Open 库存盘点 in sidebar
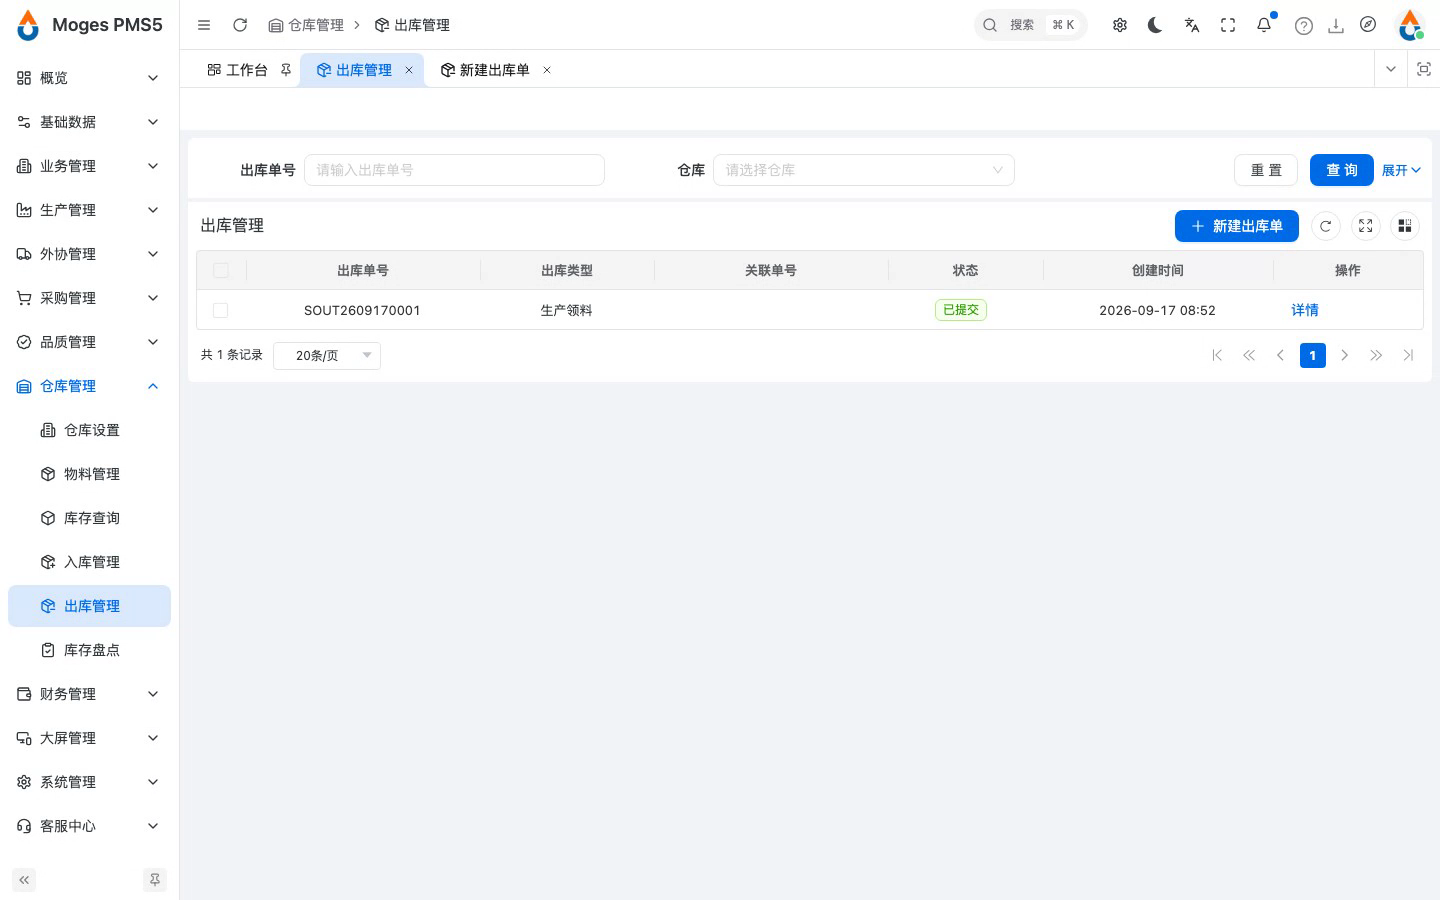The height and width of the screenshot is (900, 1440). coord(89,650)
